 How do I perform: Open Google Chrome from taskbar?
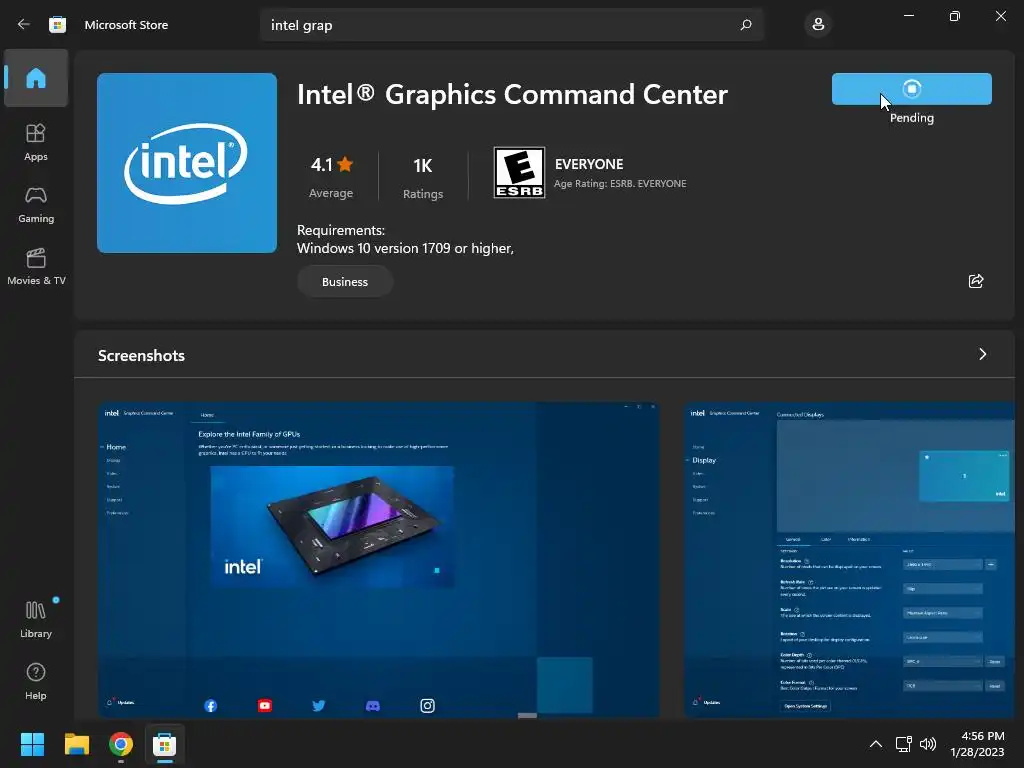tap(121, 744)
